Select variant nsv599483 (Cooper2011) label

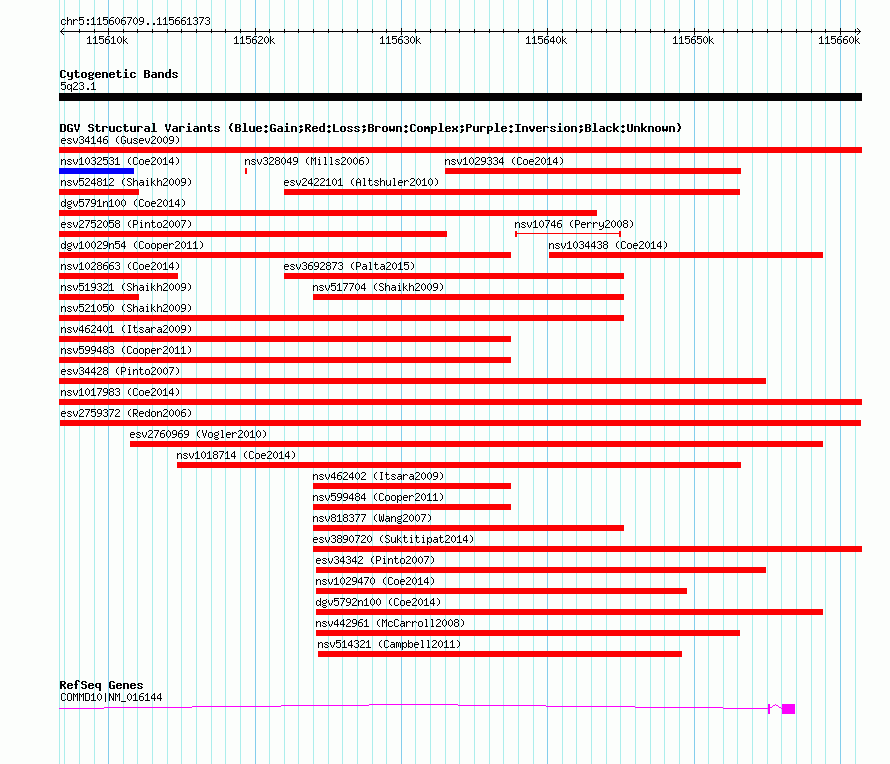click(126, 350)
